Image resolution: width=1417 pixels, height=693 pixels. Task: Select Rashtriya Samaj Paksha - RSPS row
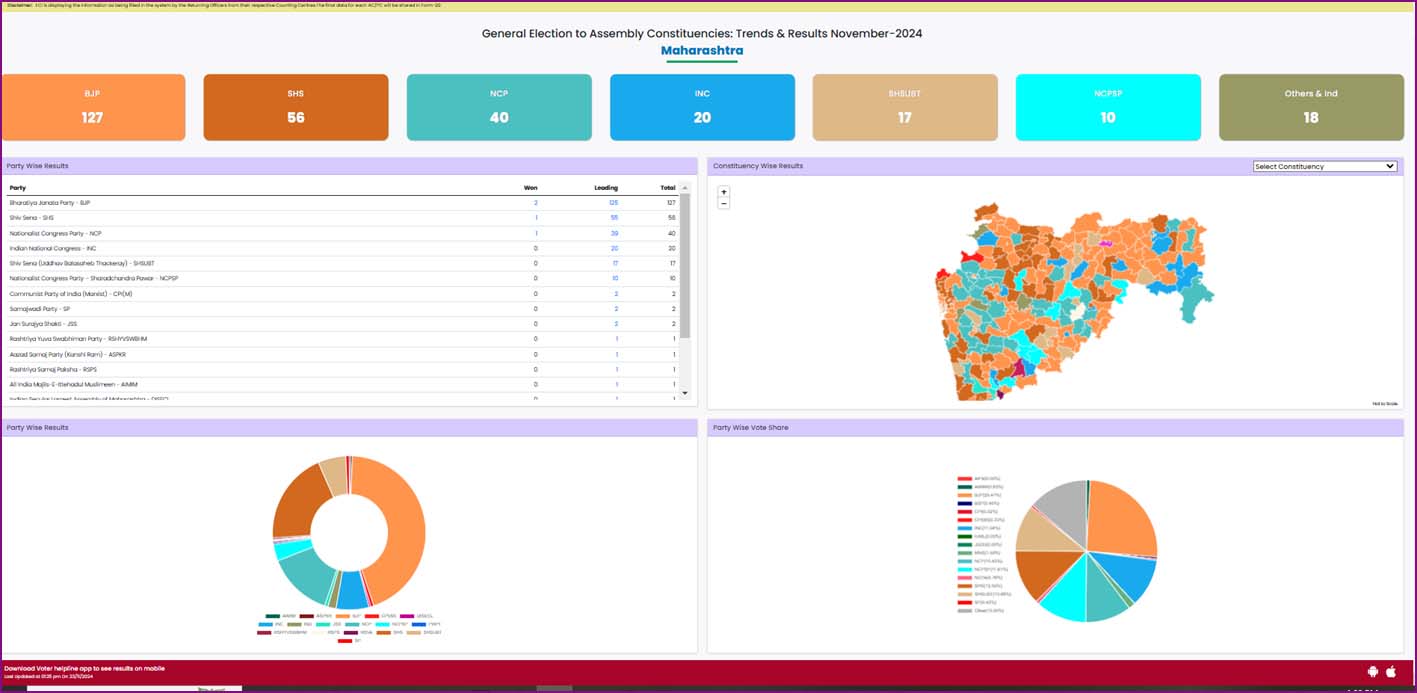click(343, 370)
